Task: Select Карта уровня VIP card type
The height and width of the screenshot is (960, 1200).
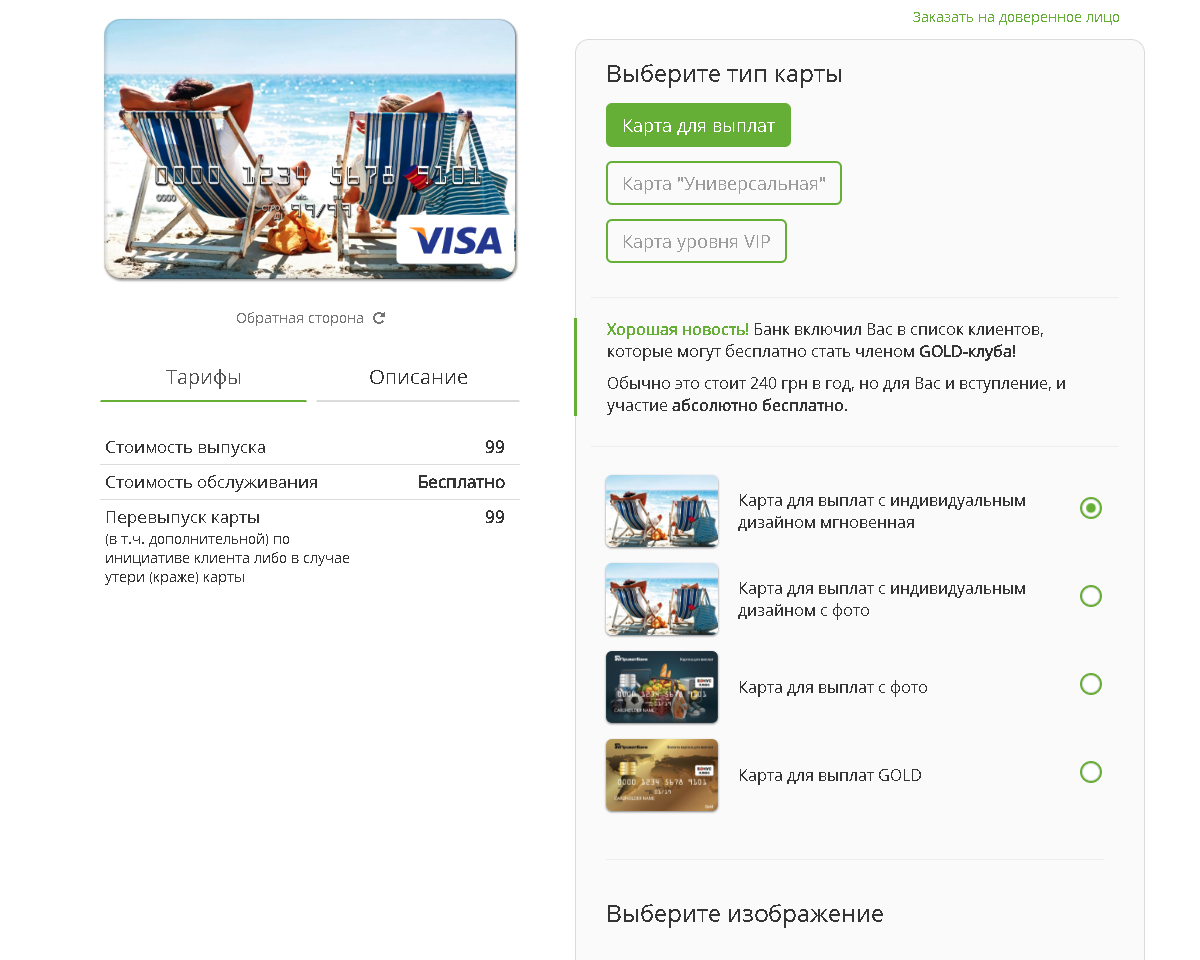Action: 696,241
